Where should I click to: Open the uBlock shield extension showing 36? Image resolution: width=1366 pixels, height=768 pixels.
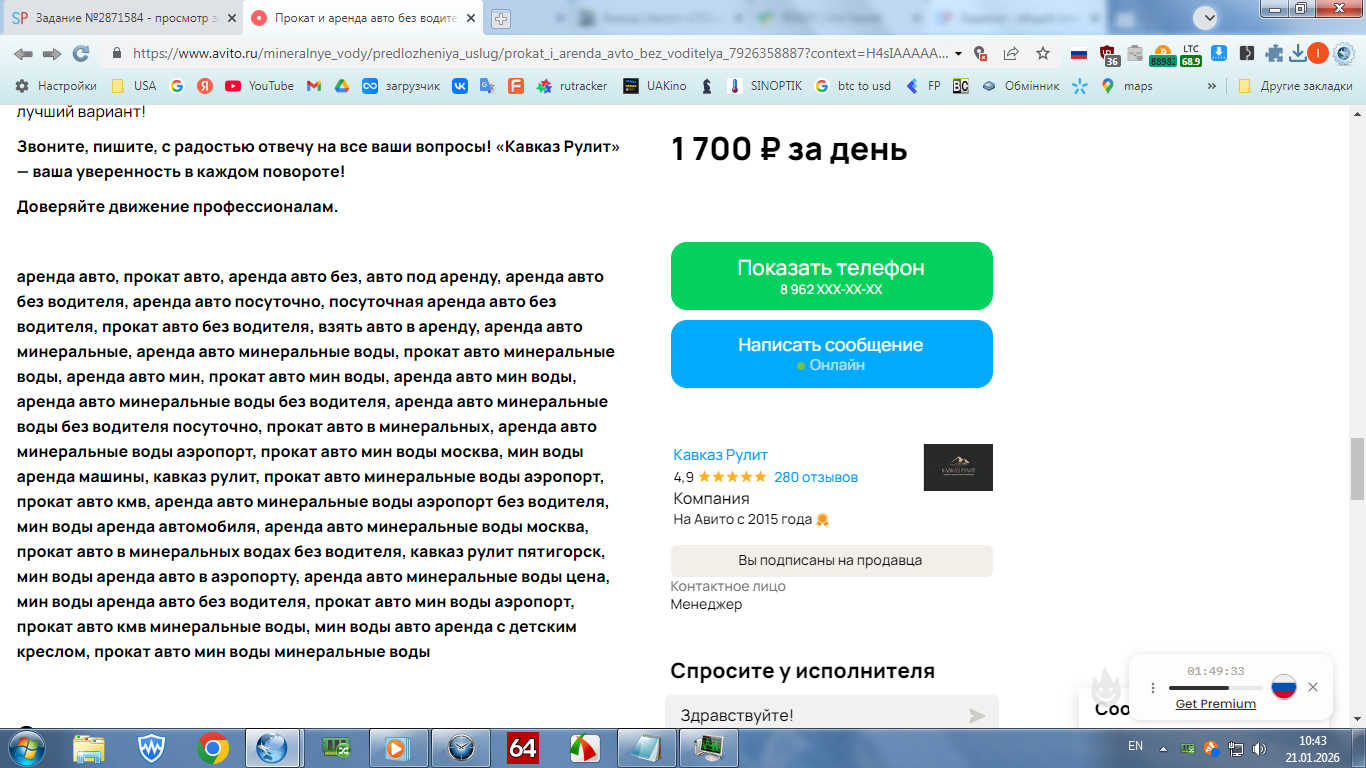1109,55
